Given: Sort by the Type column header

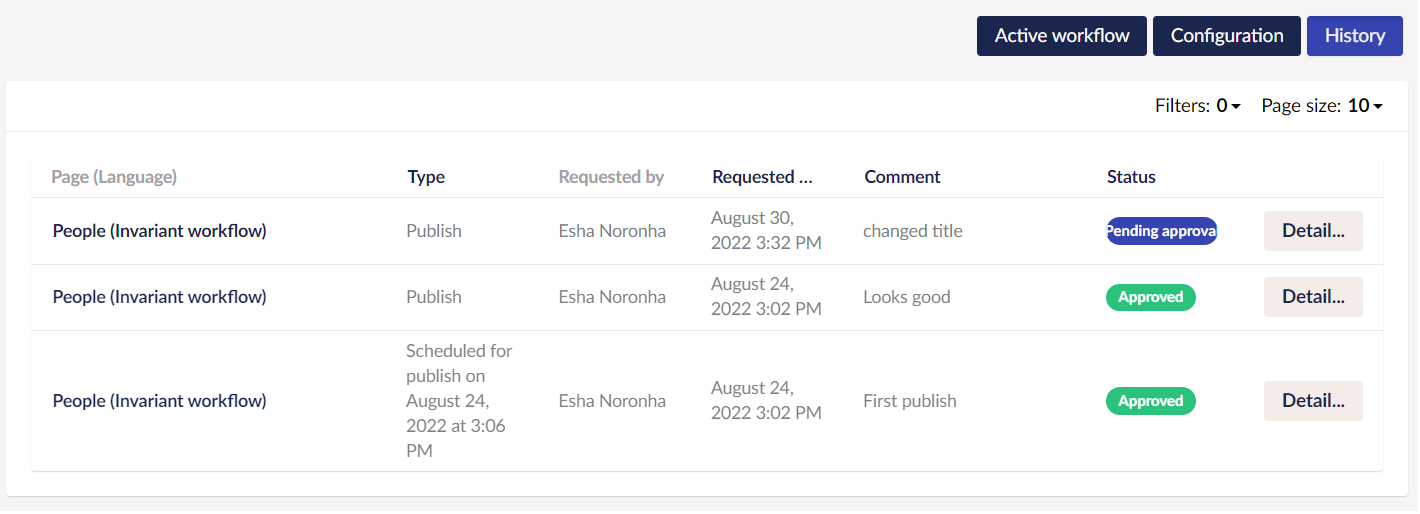Looking at the screenshot, I should pyautogui.click(x=426, y=177).
